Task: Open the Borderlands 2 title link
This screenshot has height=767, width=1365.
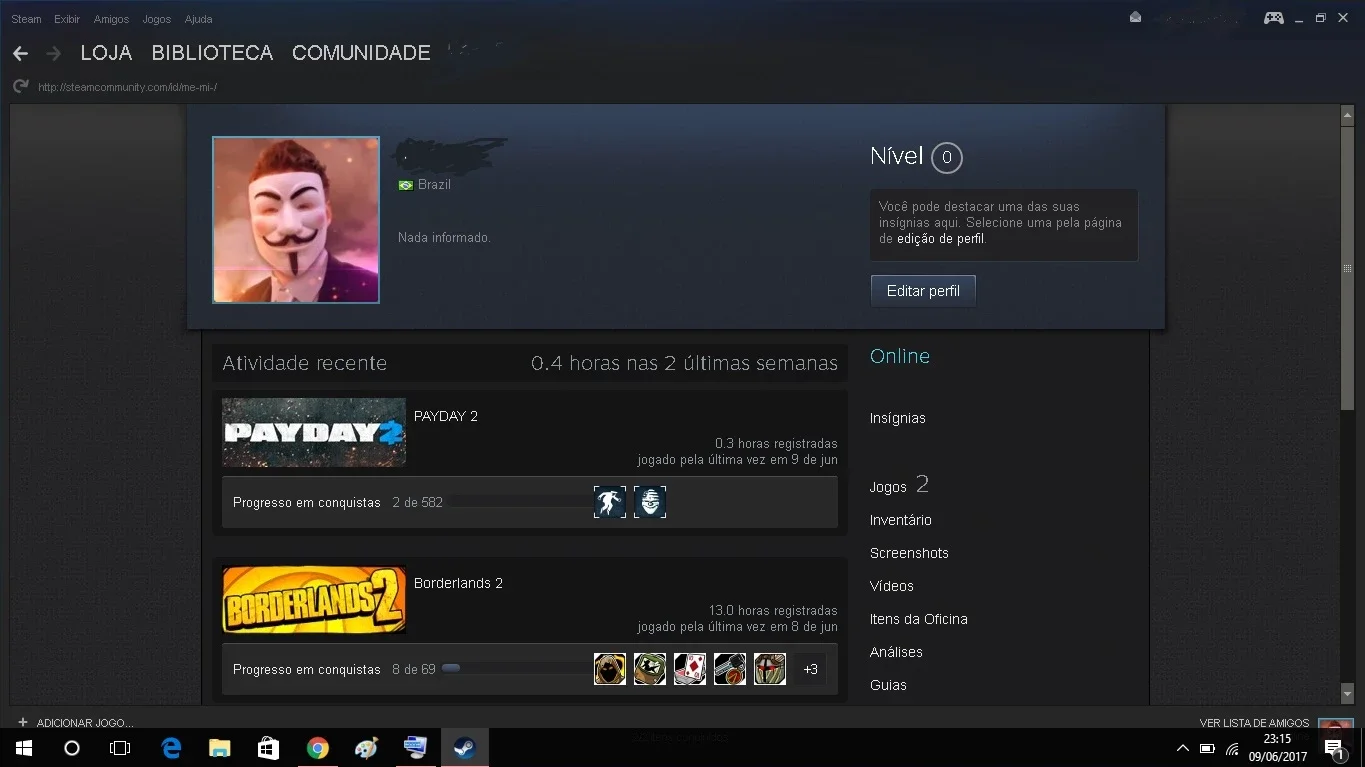Action: click(x=458, y=583)
